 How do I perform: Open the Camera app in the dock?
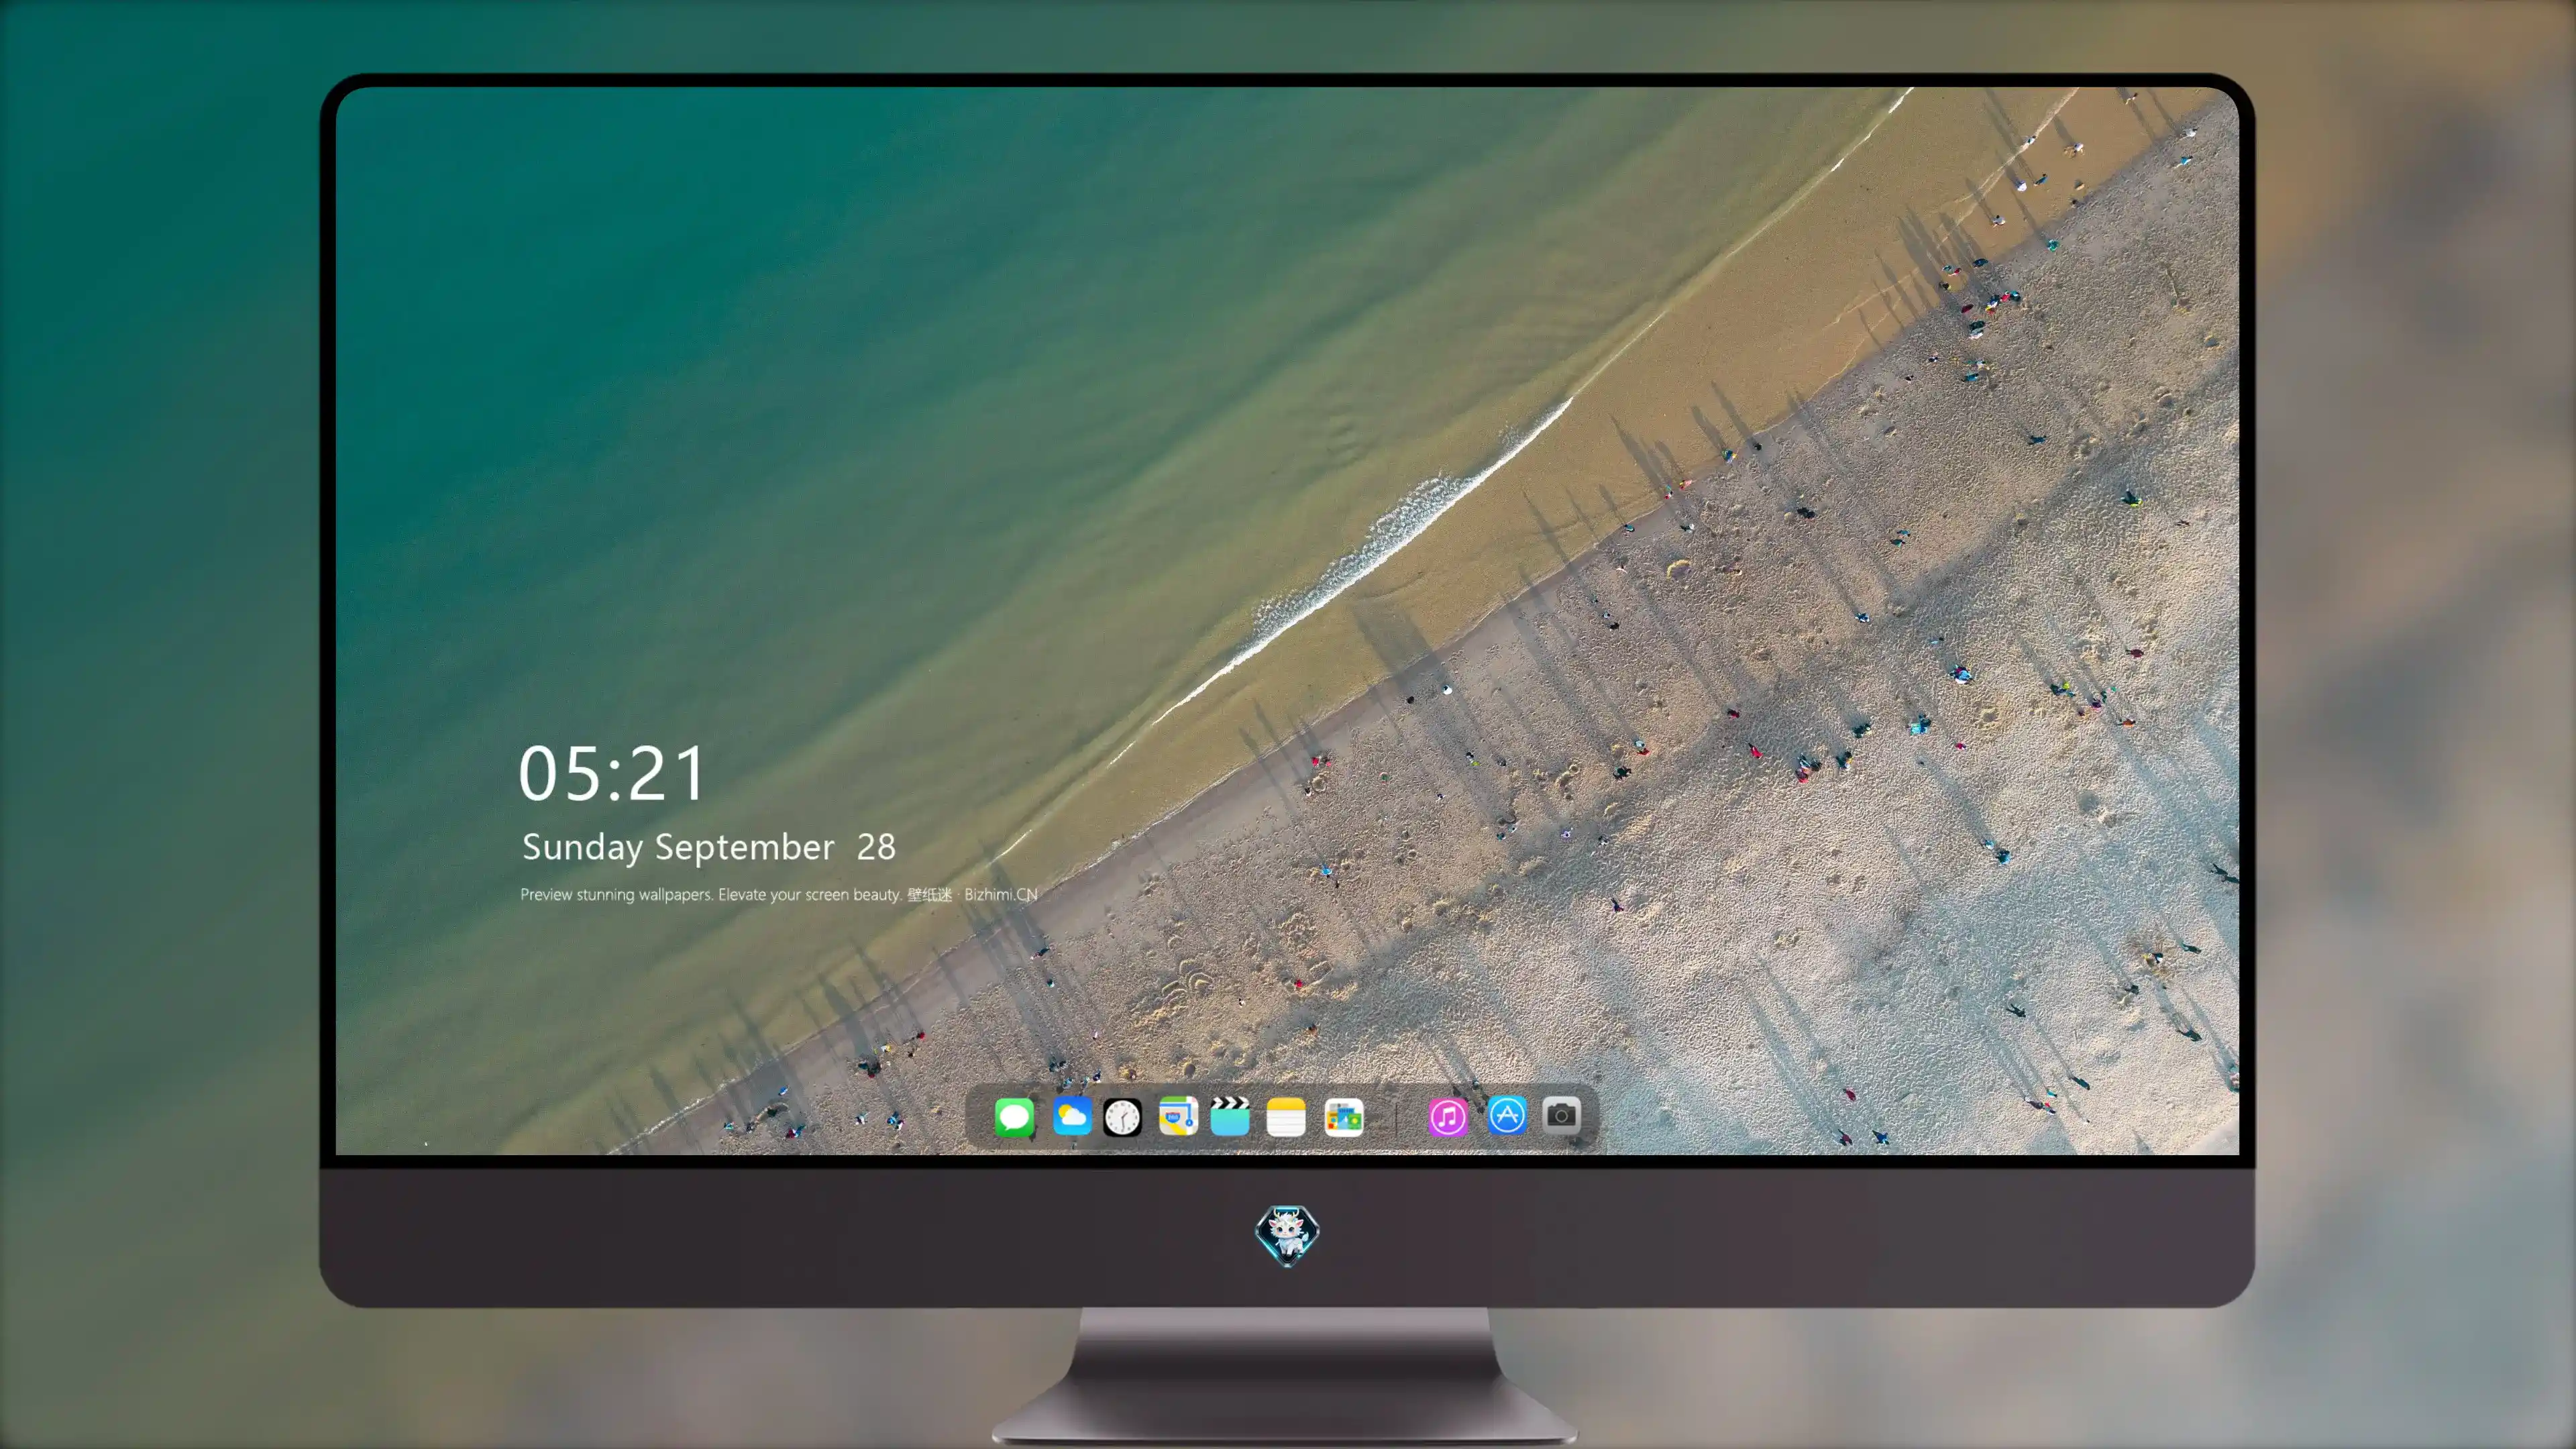1561,1115
